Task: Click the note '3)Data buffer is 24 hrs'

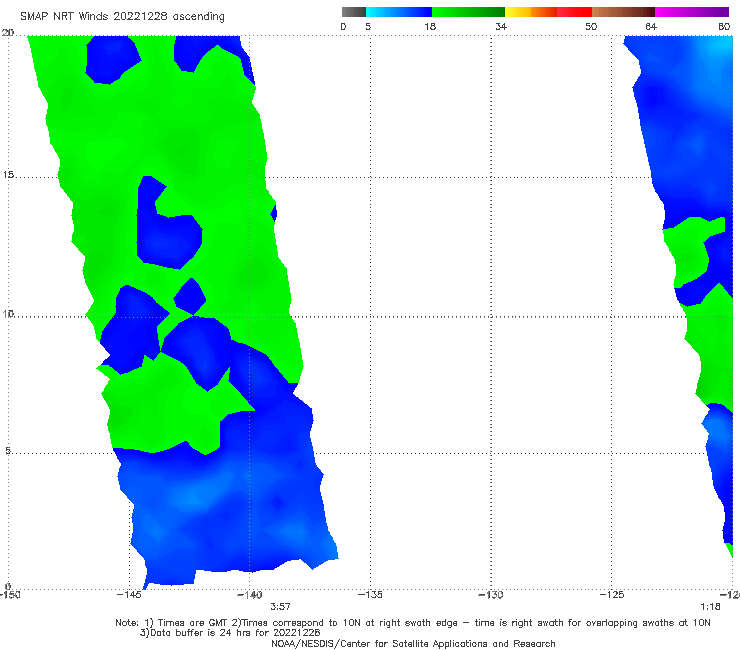Action: (x=230, y=633)
